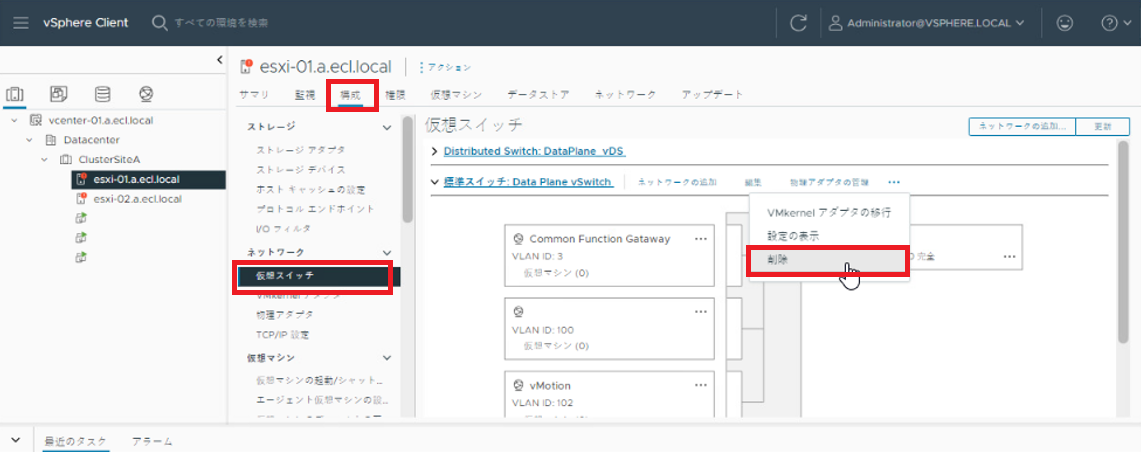Viewport: 1141px width, 452px height.
Task: Switch to Networking inventory view
Action: pos(146,94)
